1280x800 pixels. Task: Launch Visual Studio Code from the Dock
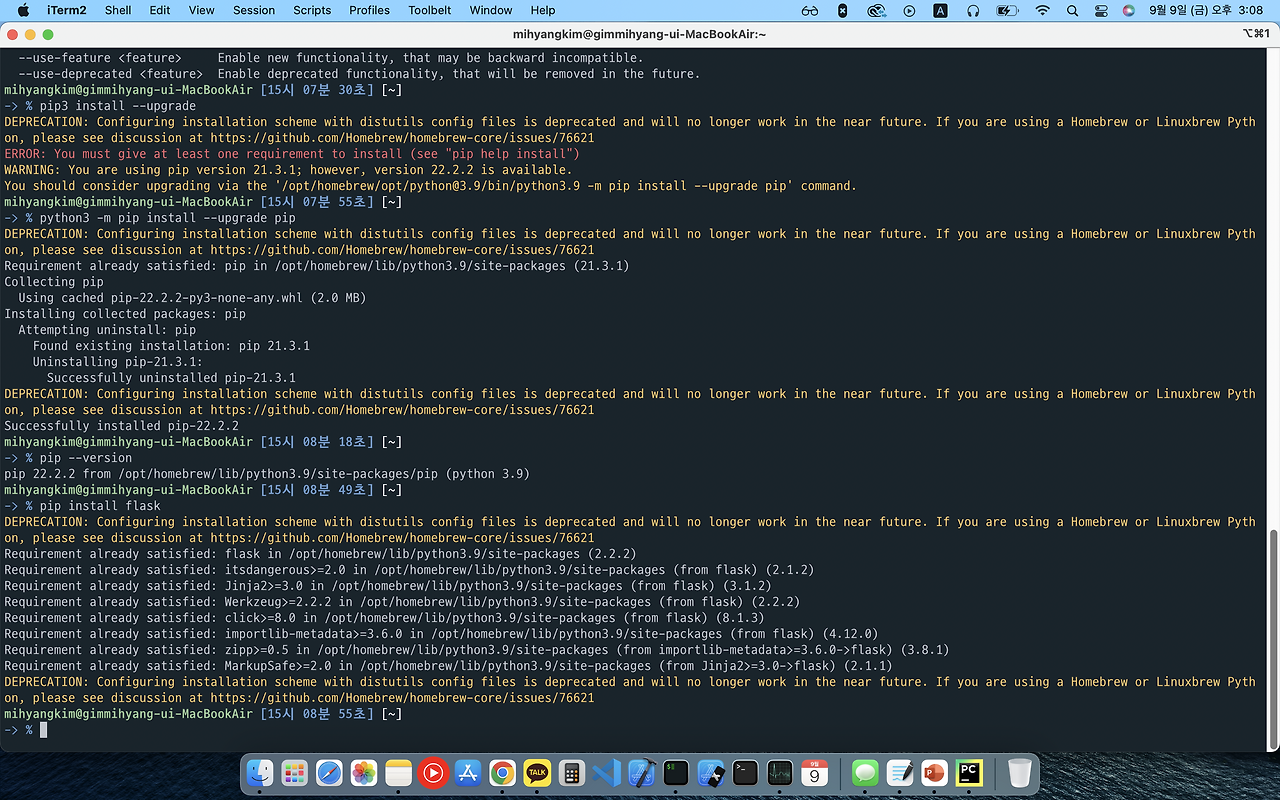coord(604,773)
